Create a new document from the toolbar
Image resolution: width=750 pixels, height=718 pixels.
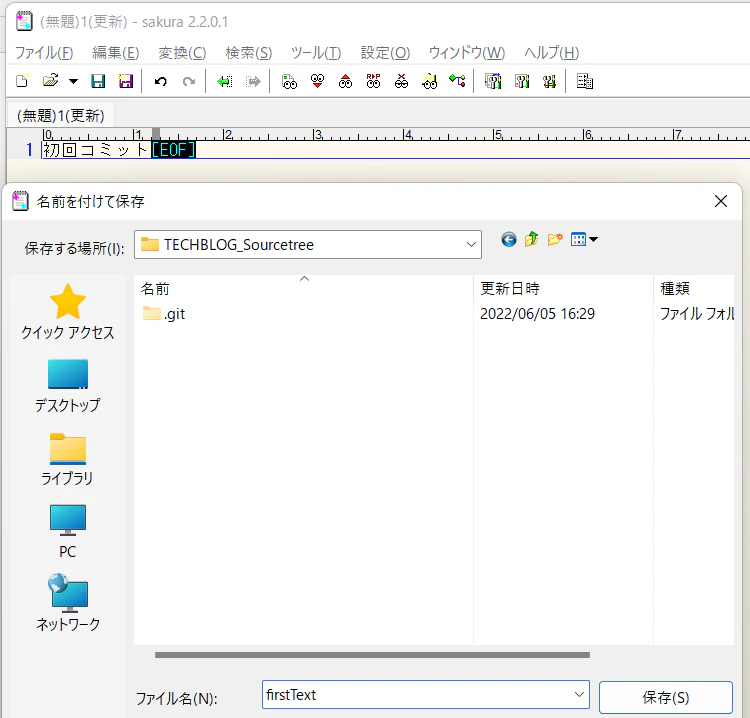coord(22,81)
